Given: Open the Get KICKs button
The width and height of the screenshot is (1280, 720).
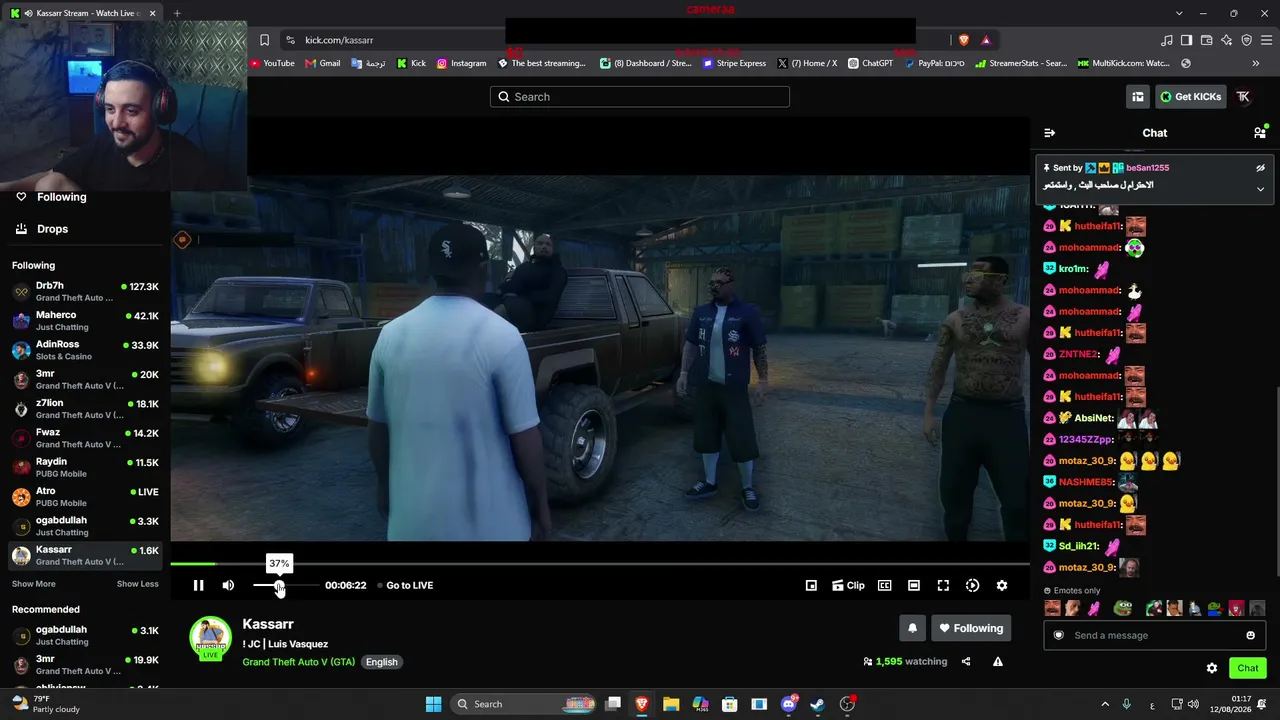Looking at the screenshot, I should click(1191, 97).
